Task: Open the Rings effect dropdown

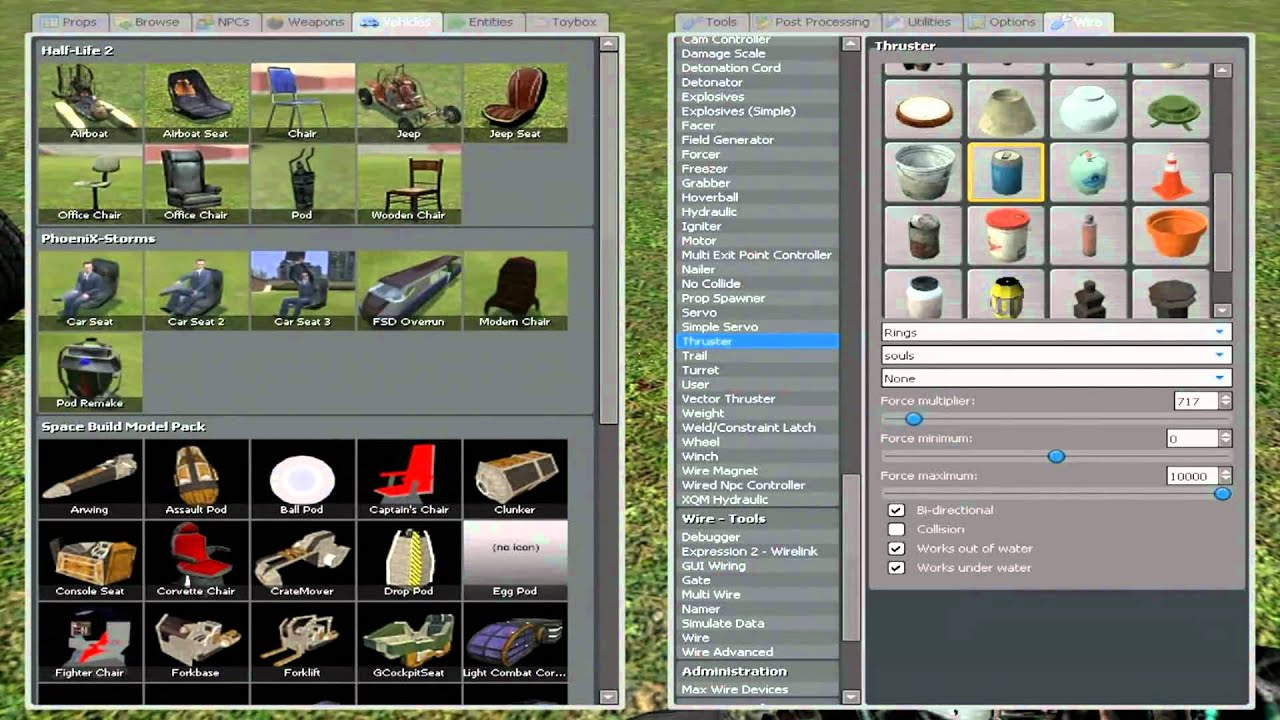Action: point(1056,332)
